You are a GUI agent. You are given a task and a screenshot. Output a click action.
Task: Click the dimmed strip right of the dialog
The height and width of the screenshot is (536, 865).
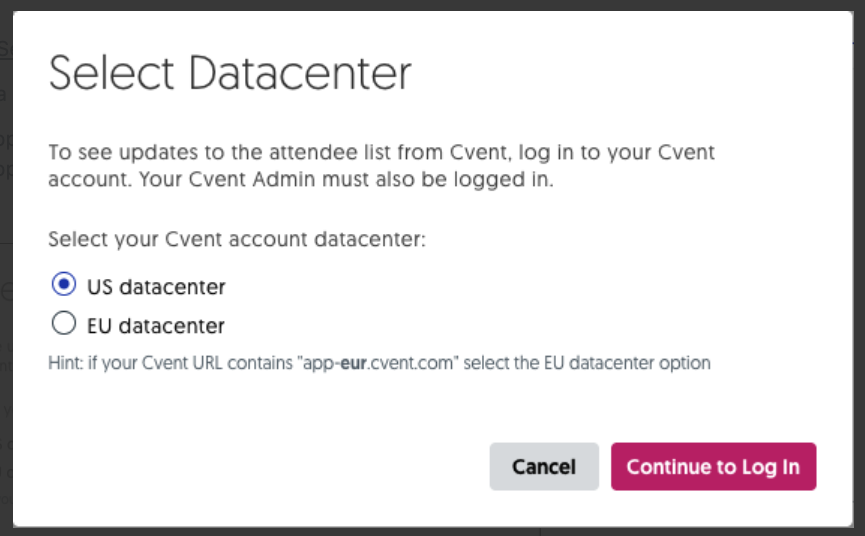859,268
